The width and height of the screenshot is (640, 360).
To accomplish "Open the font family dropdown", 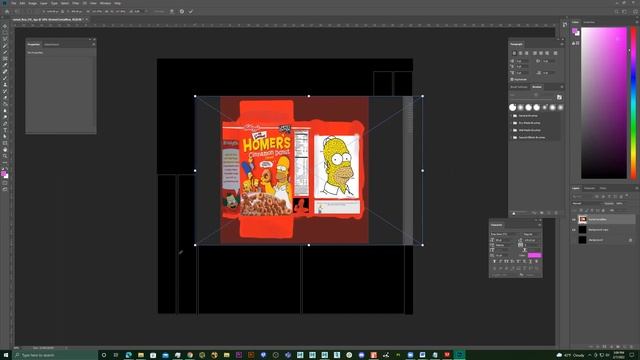I will 504,234.
